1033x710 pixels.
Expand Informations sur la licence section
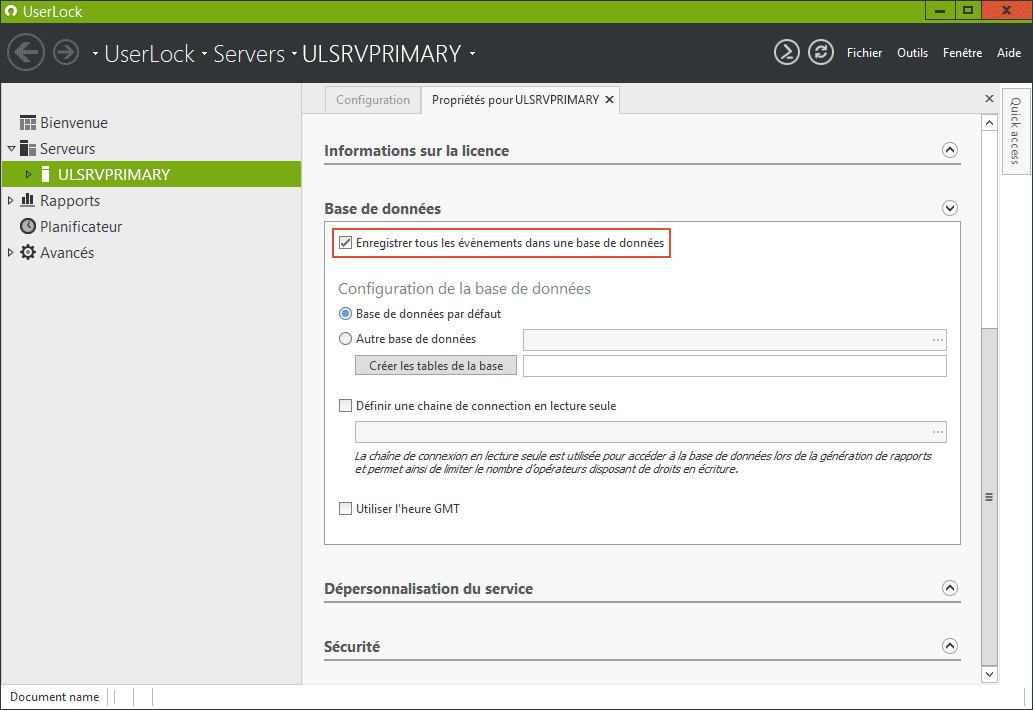(x=949, y=150)
